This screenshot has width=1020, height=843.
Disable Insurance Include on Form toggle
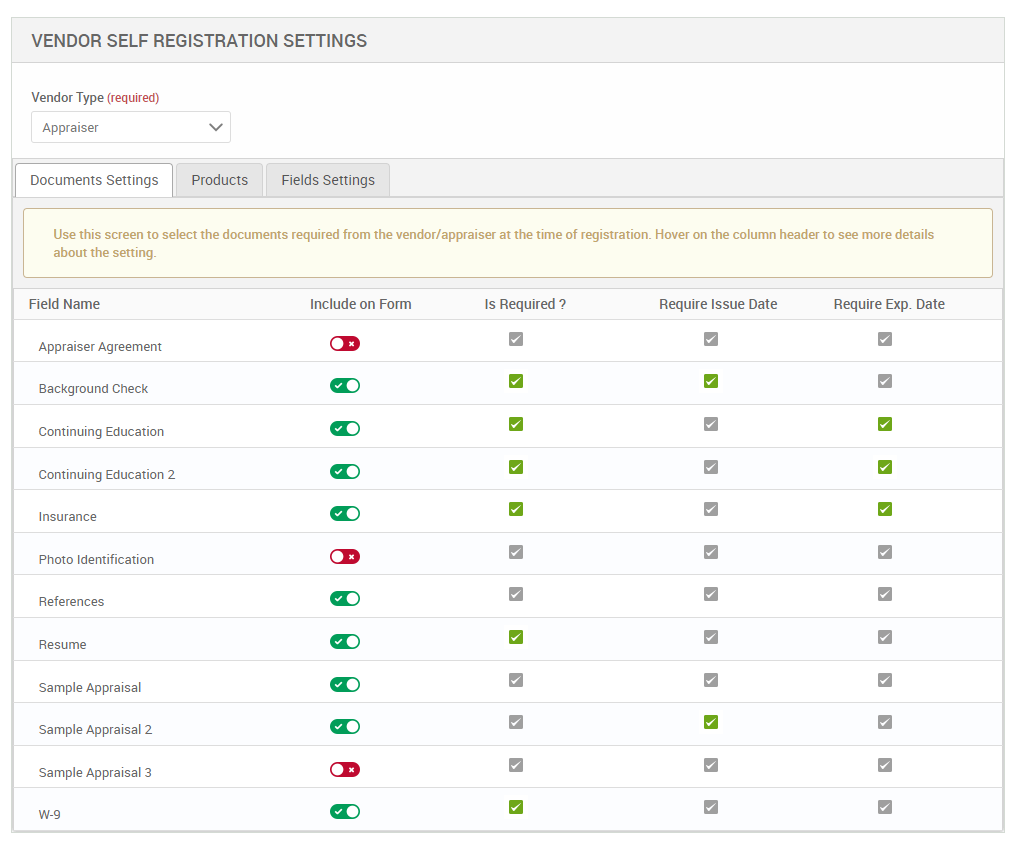(x=345, y=514)
